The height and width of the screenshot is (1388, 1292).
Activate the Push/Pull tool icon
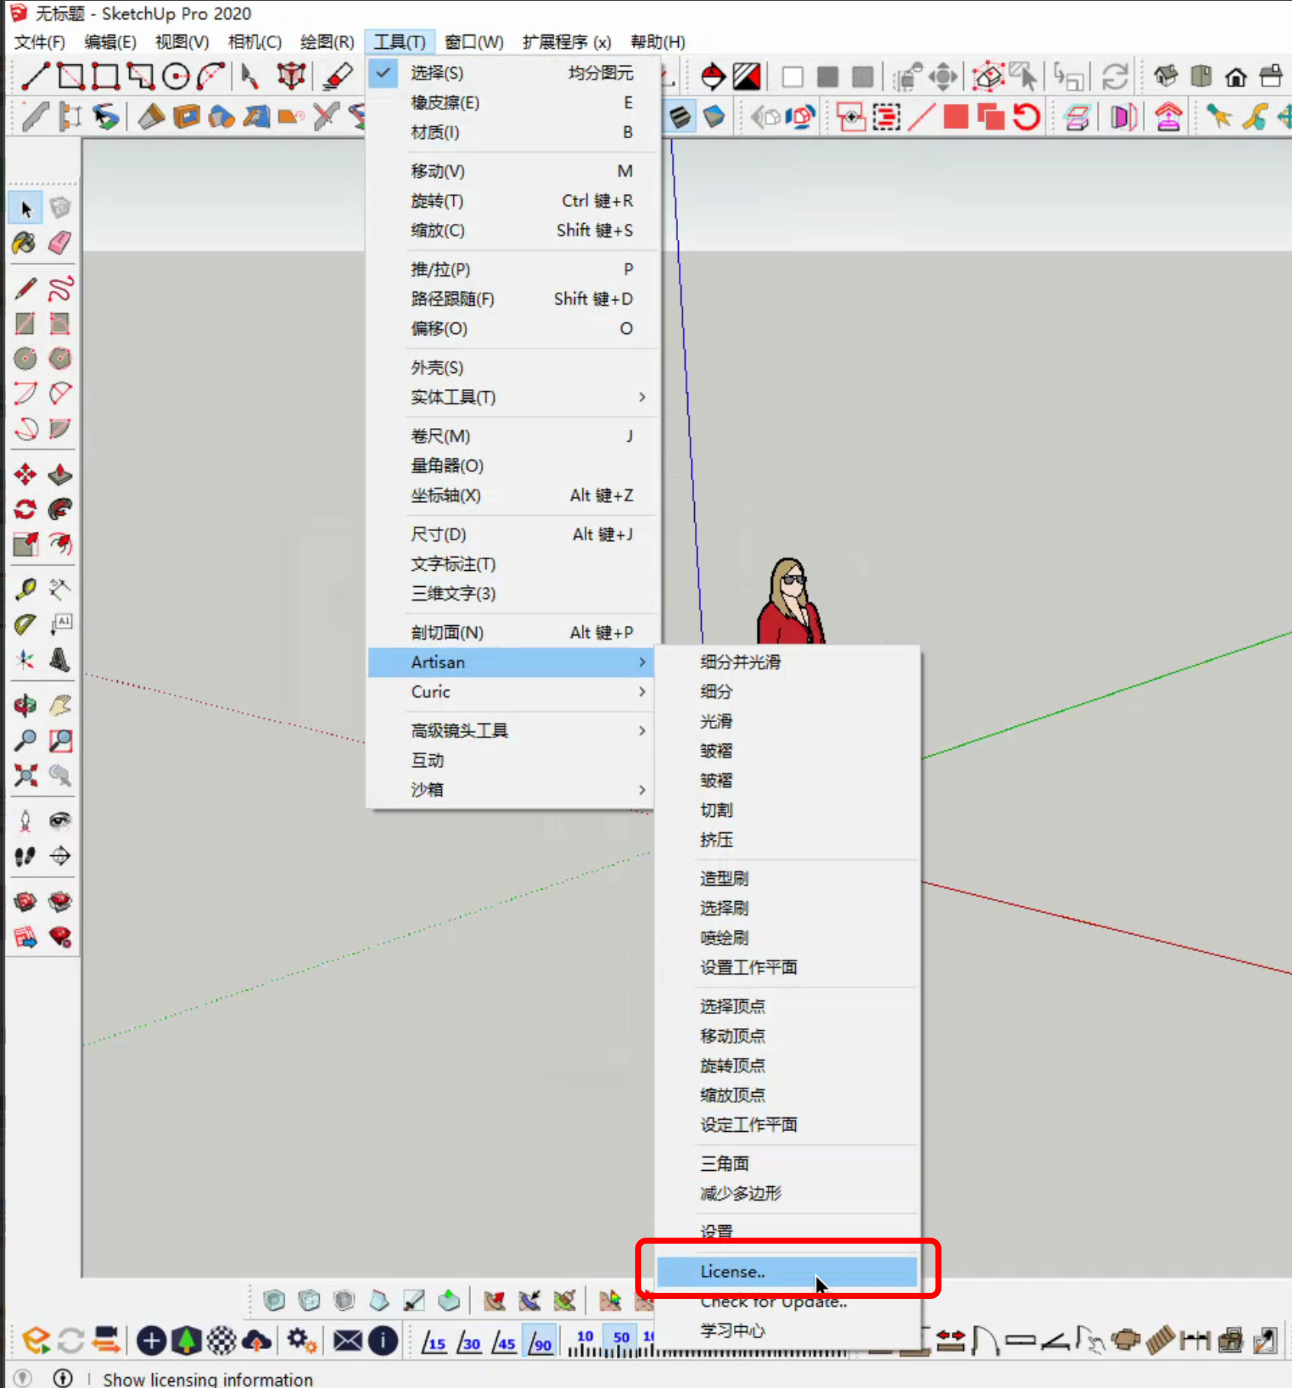(x=60, y=474)
